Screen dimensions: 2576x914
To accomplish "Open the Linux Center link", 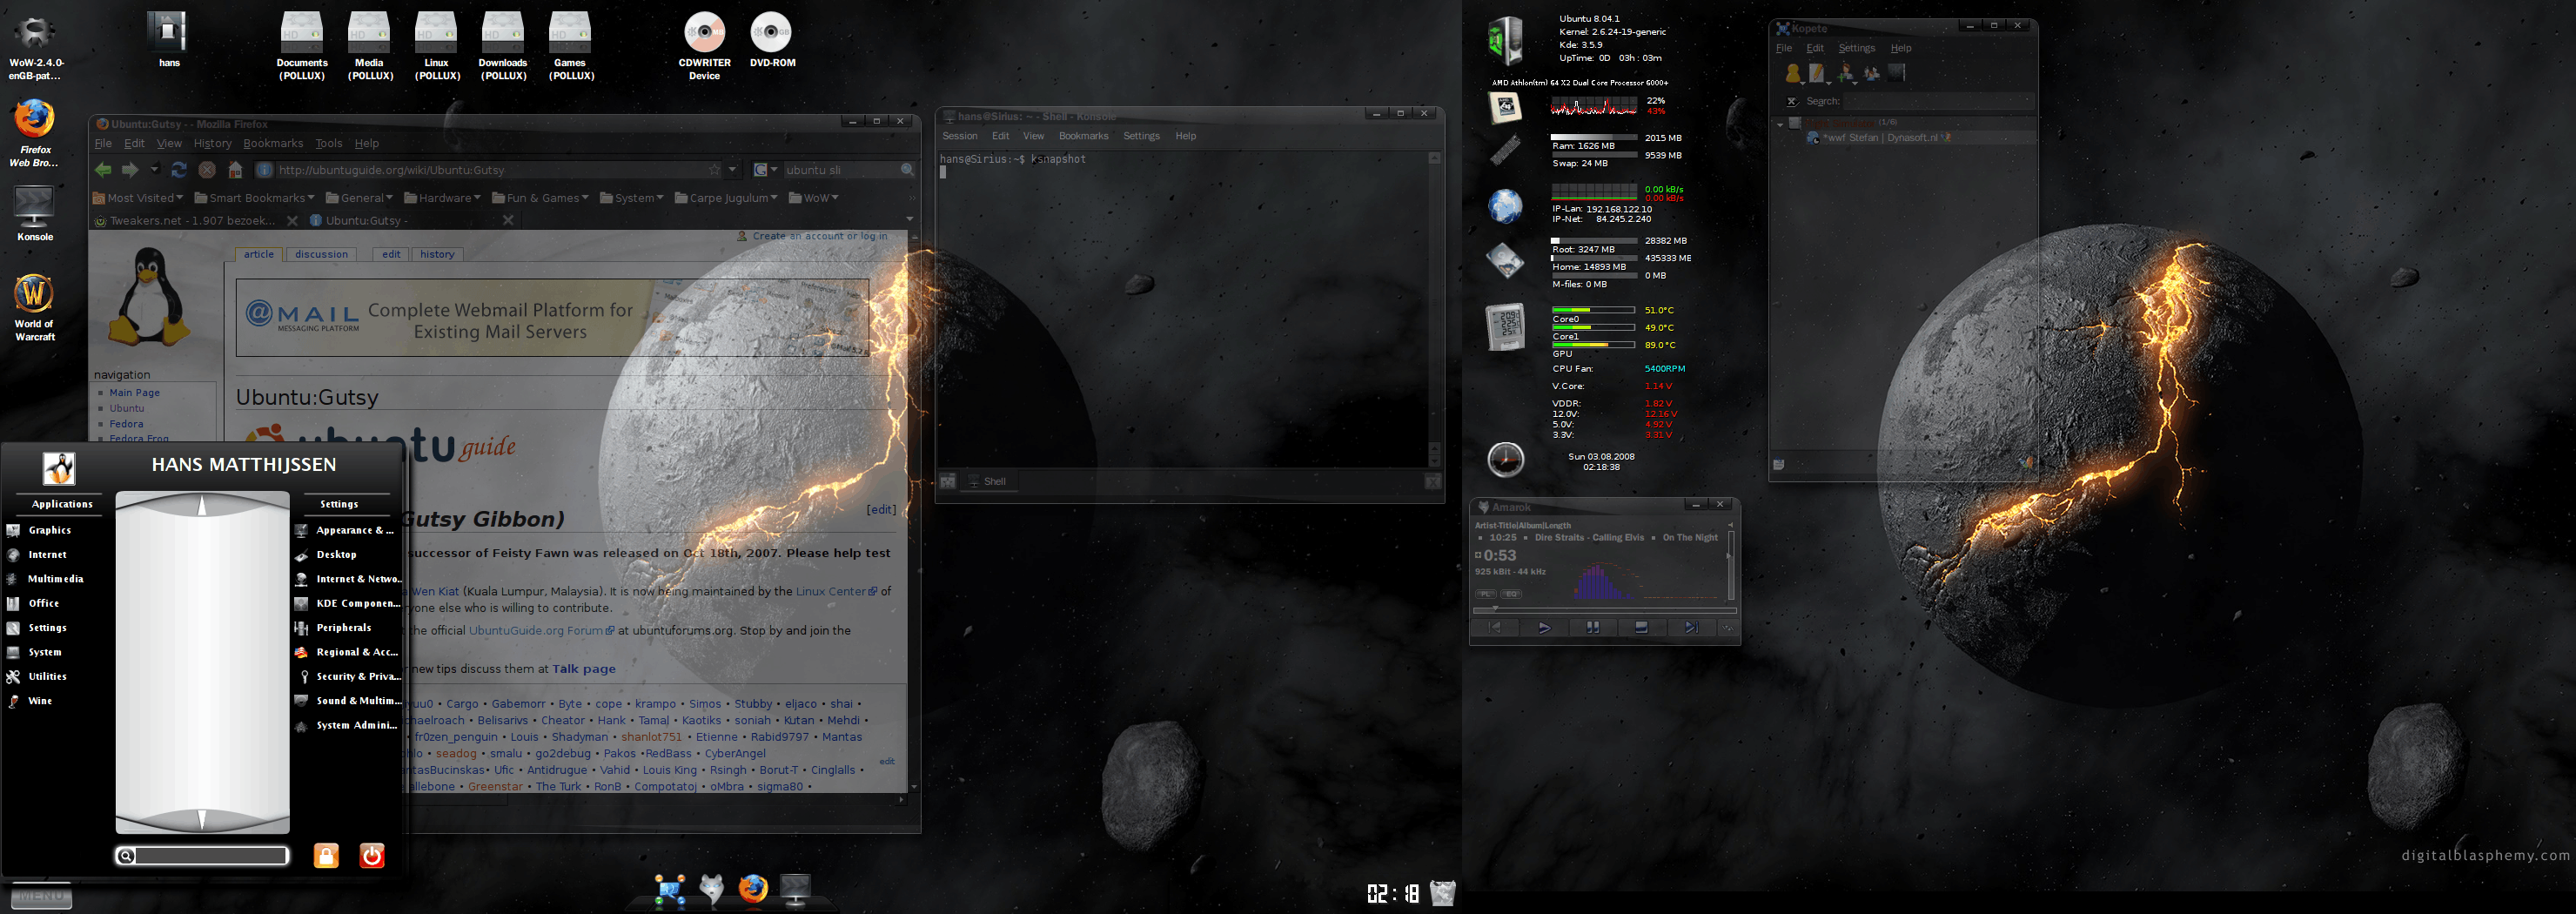I will pos(836,592).
